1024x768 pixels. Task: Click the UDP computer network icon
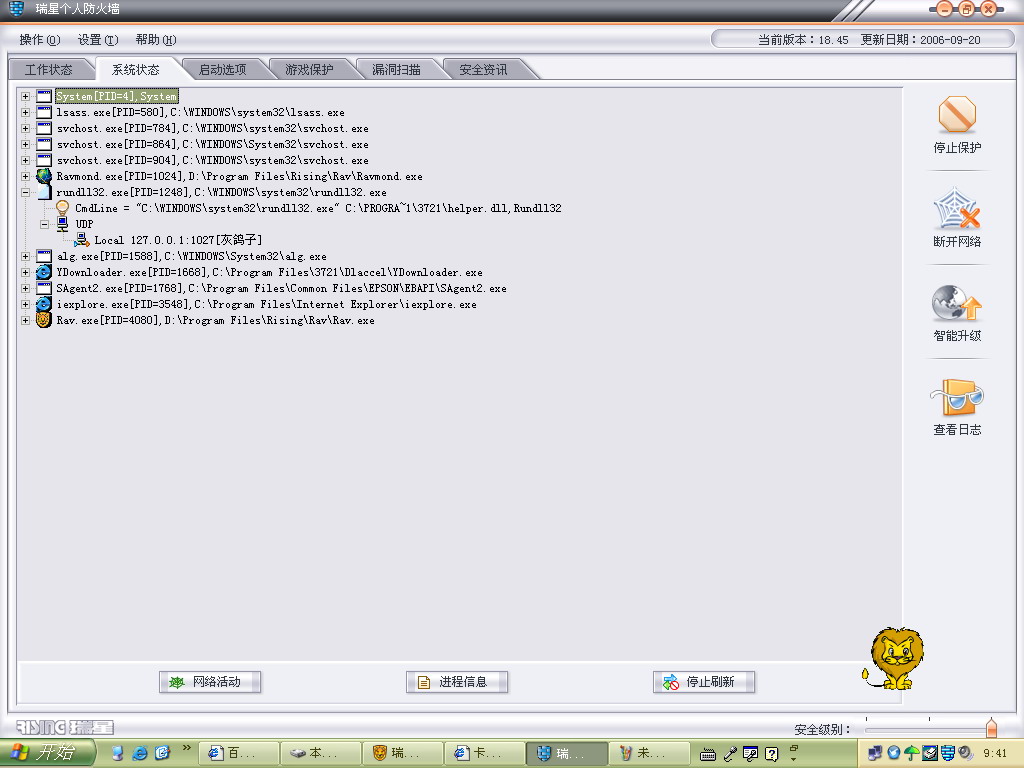63,224
